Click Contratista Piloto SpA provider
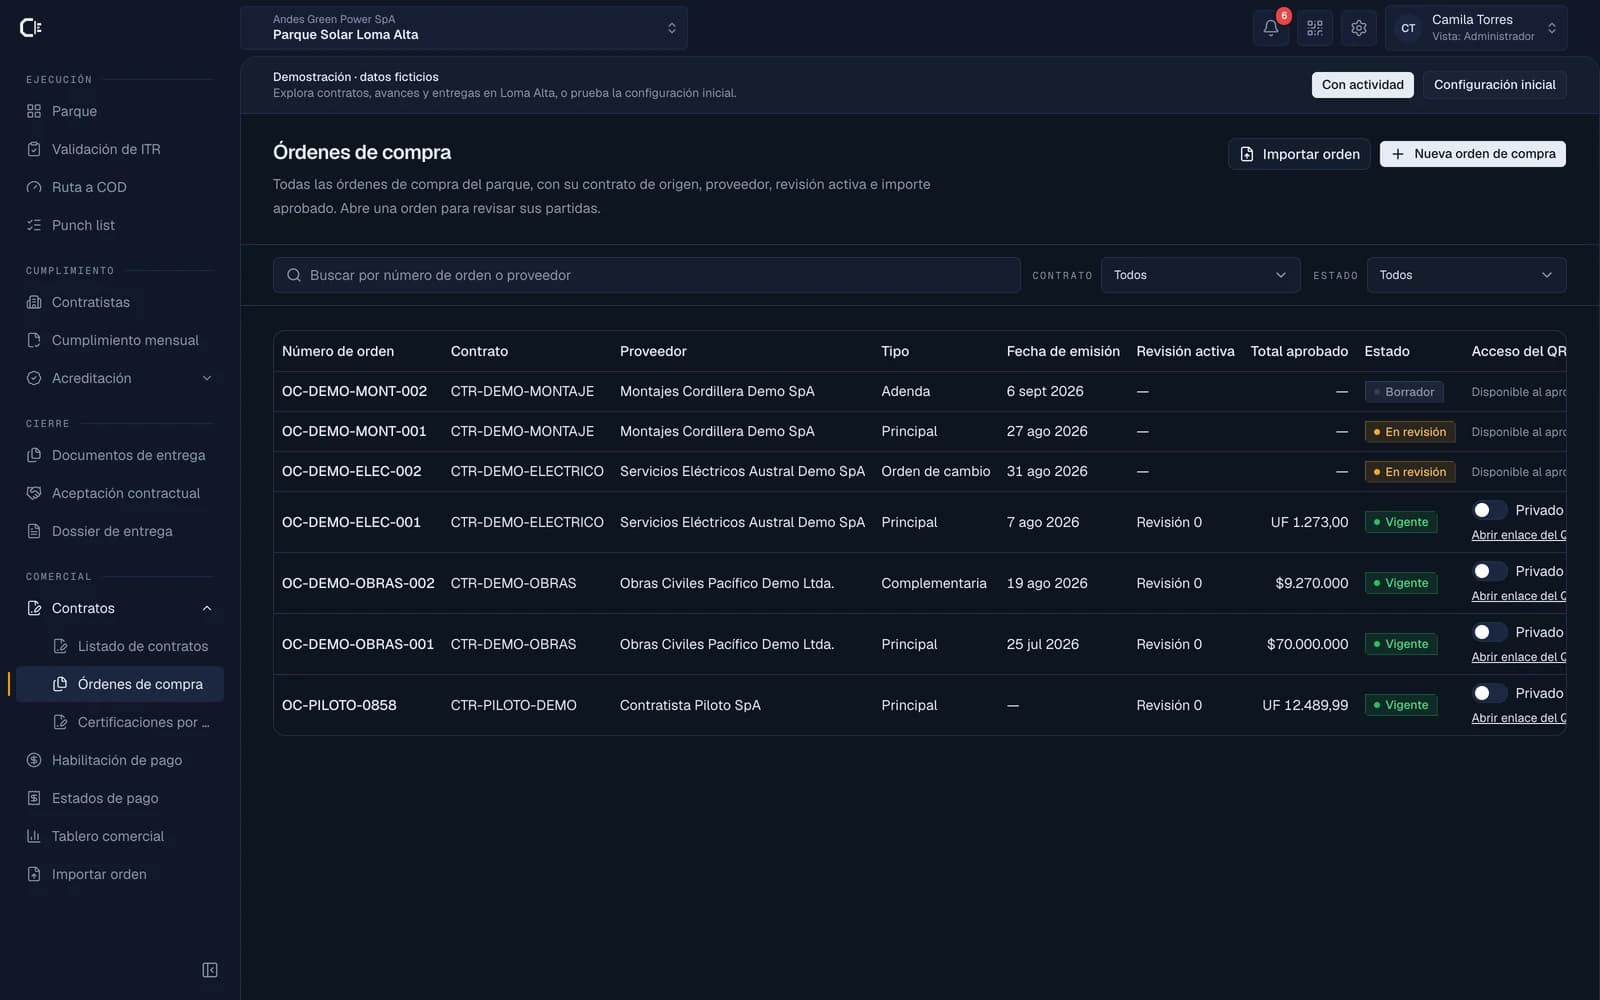The image size is (1600, 1000). [690, 705]
